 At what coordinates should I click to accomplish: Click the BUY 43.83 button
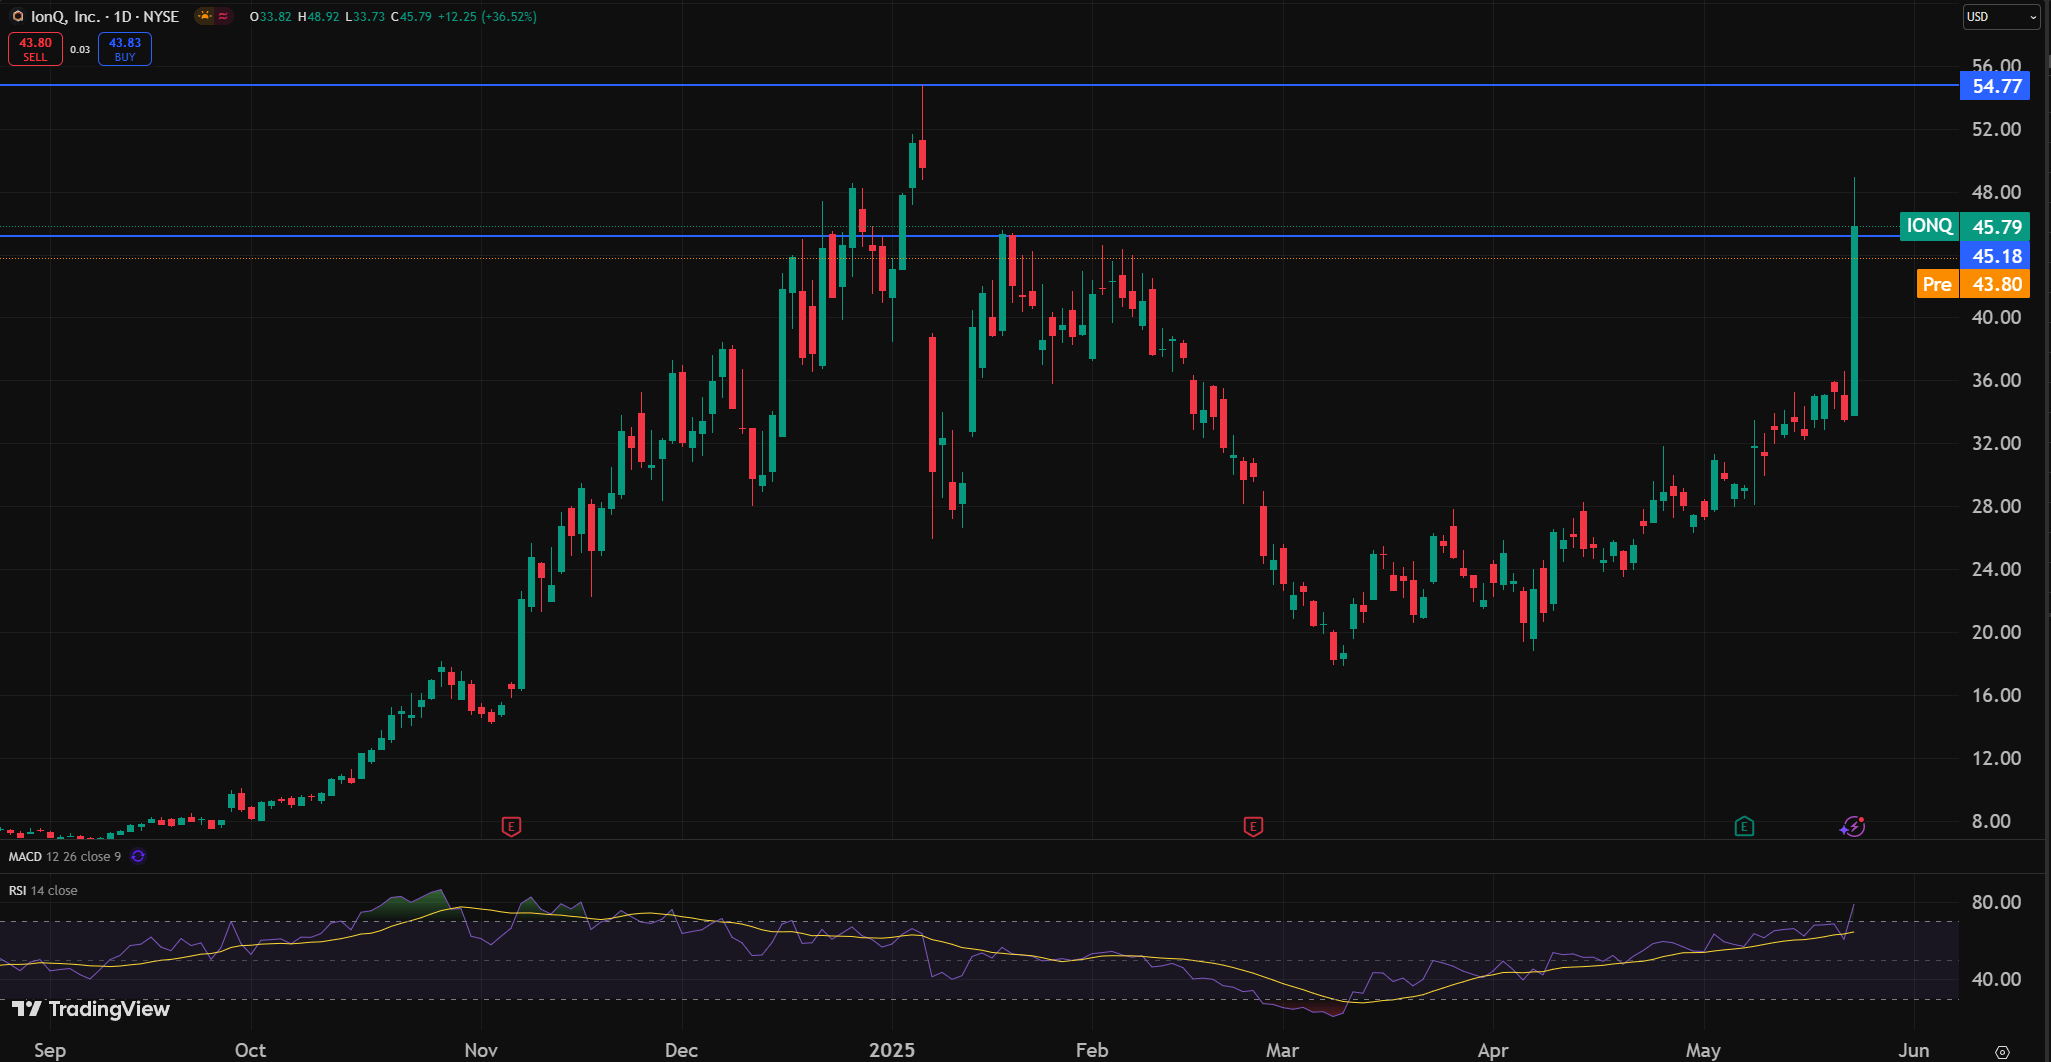pyautogui.click(x=125, y=49)
